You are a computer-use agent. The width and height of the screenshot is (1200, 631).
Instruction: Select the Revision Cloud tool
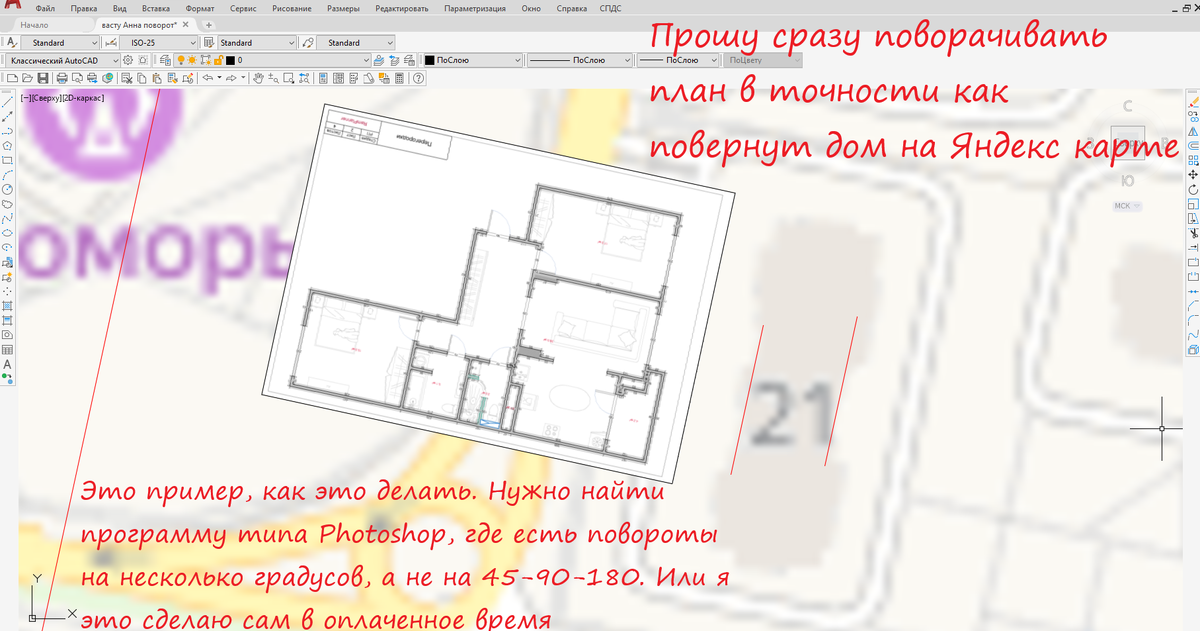(7, 204)
